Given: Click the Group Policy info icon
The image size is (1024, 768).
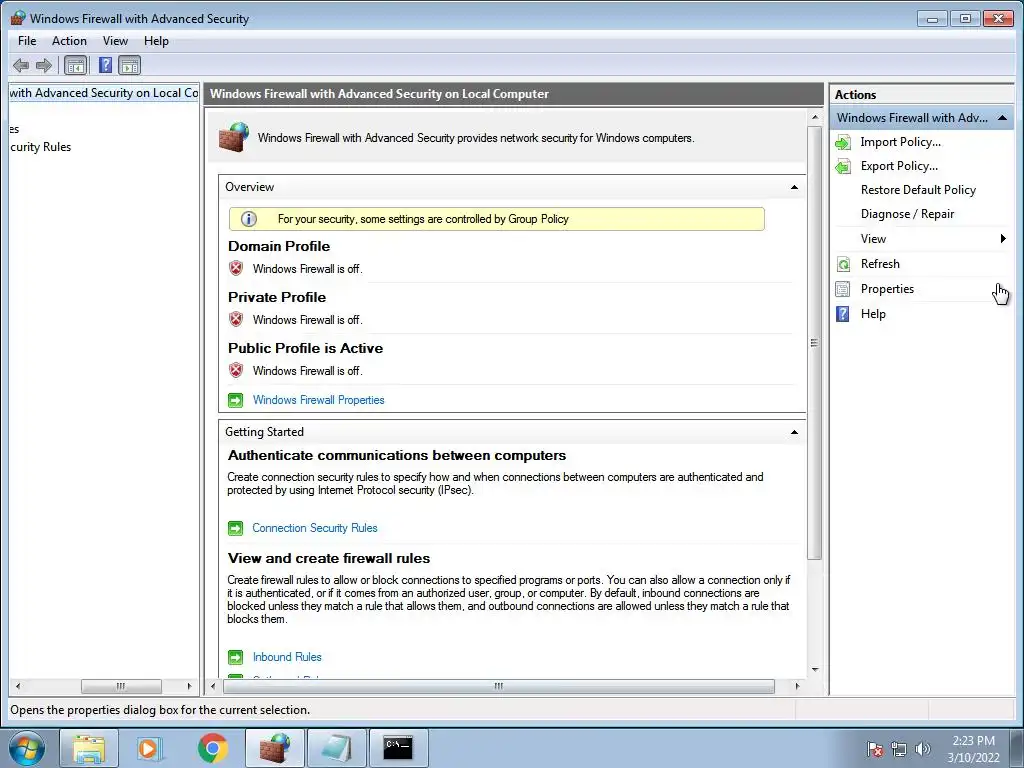Looking at the screenshot, I should pos(249,219).
